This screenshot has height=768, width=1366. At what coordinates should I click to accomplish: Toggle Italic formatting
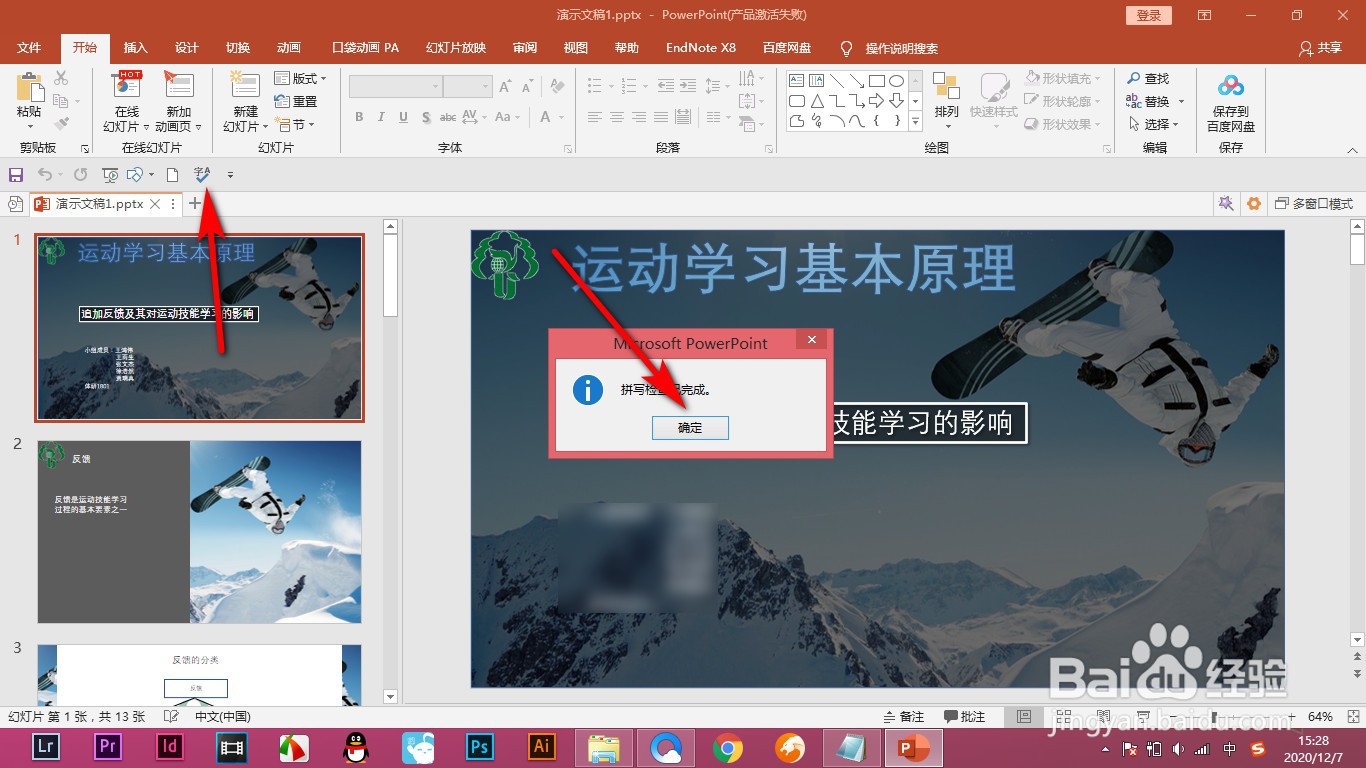click(381, 117)
